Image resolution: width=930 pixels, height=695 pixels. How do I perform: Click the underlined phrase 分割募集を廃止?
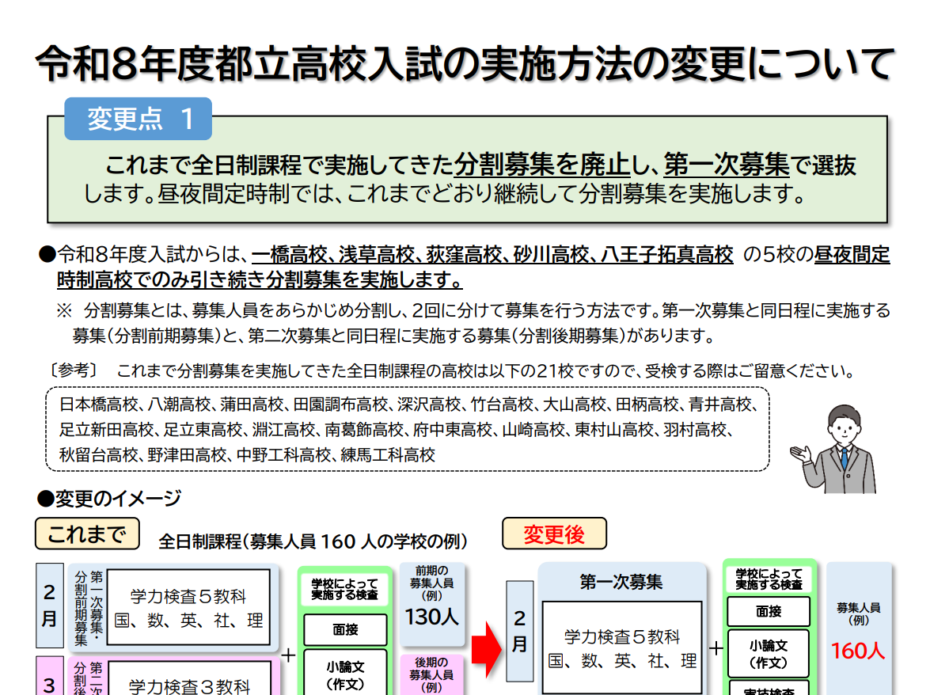point(542,164)
